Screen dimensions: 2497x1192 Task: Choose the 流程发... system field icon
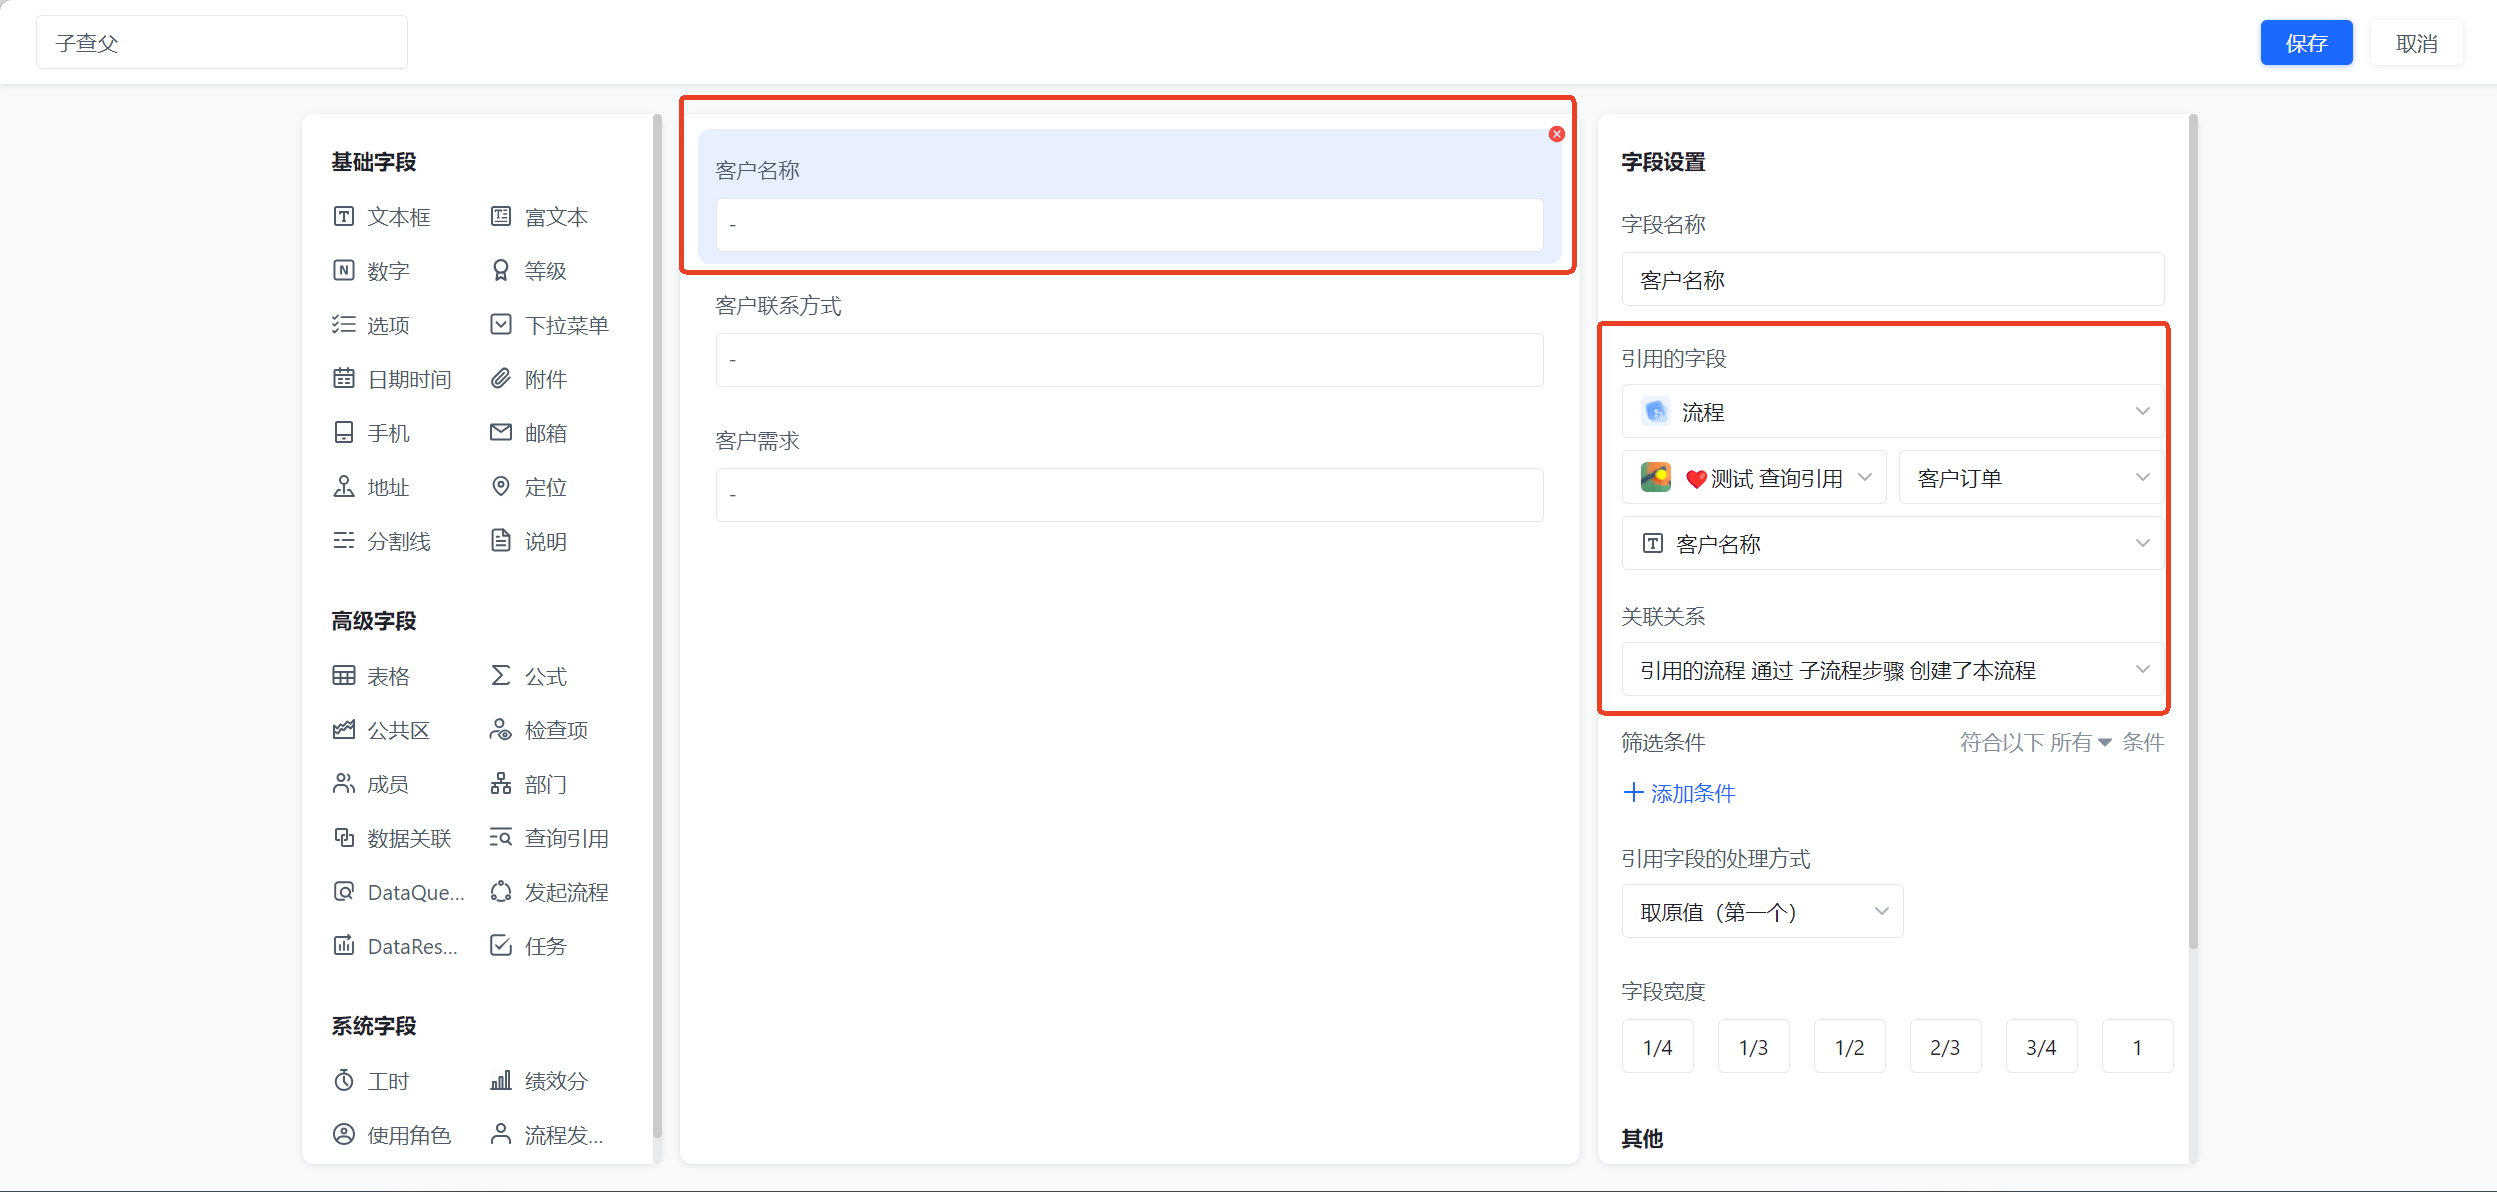click(501, 1135)
